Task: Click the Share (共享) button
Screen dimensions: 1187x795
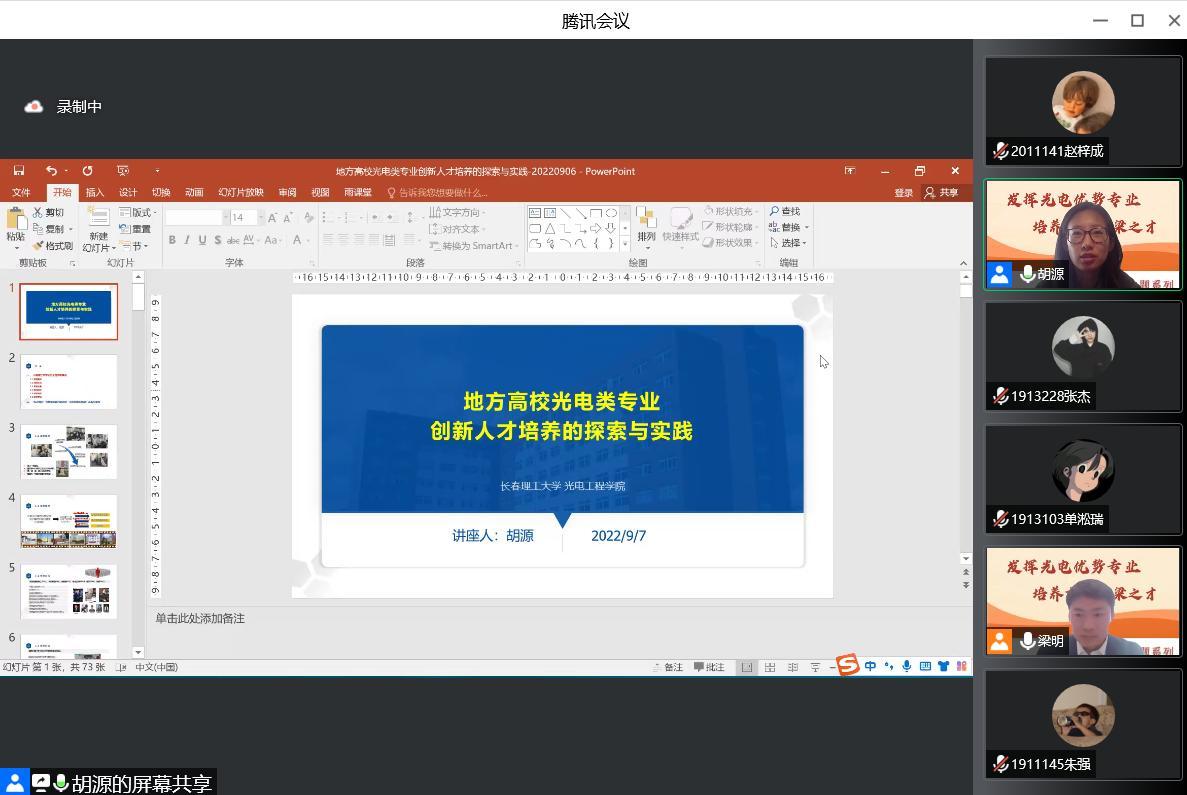Action: click(x=942, y=192)
